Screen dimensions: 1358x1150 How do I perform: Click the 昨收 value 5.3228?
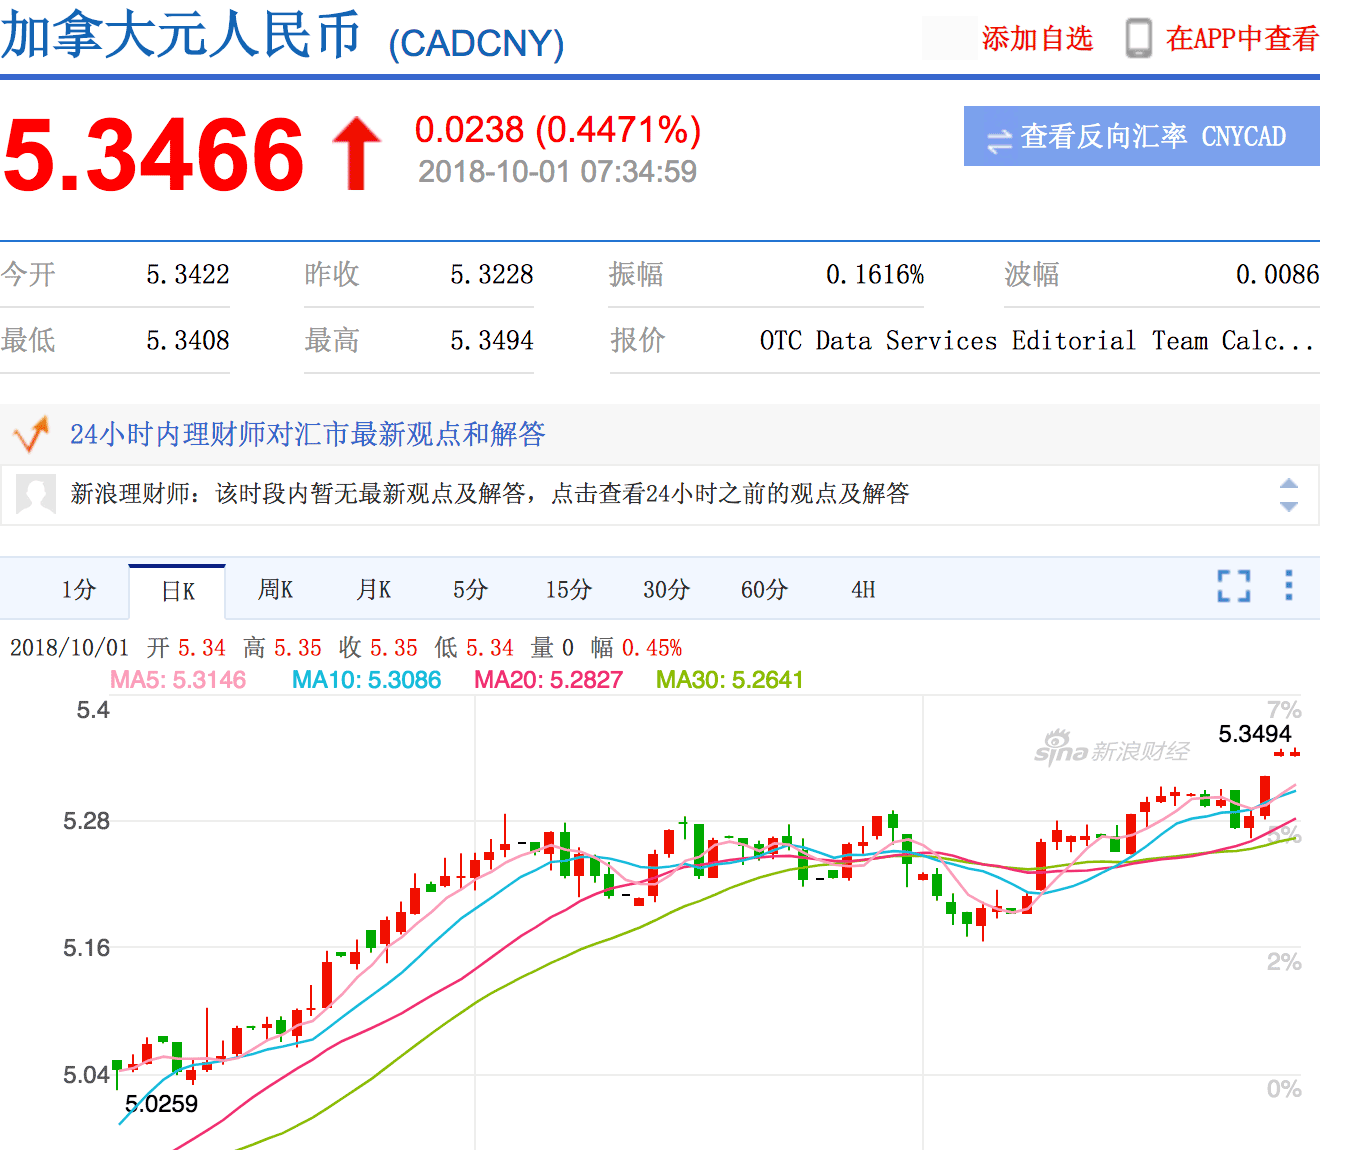tap(492, 275)
